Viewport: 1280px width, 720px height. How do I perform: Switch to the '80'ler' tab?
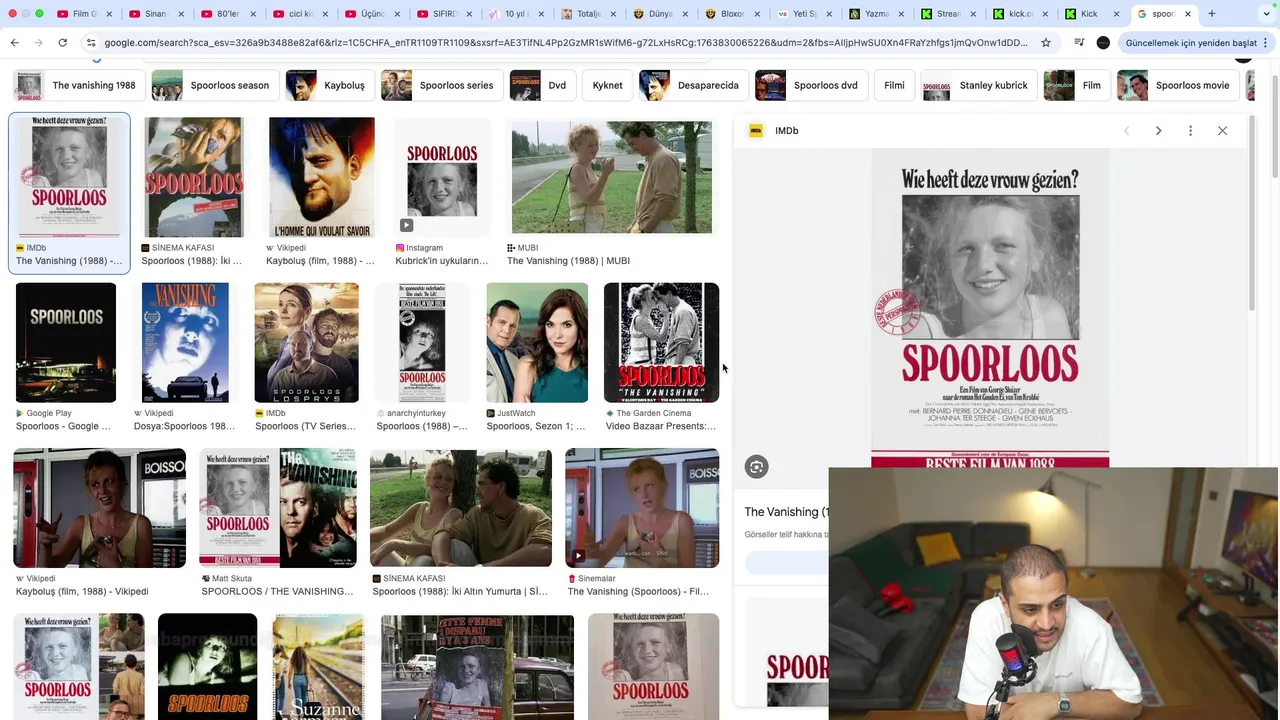227,14
